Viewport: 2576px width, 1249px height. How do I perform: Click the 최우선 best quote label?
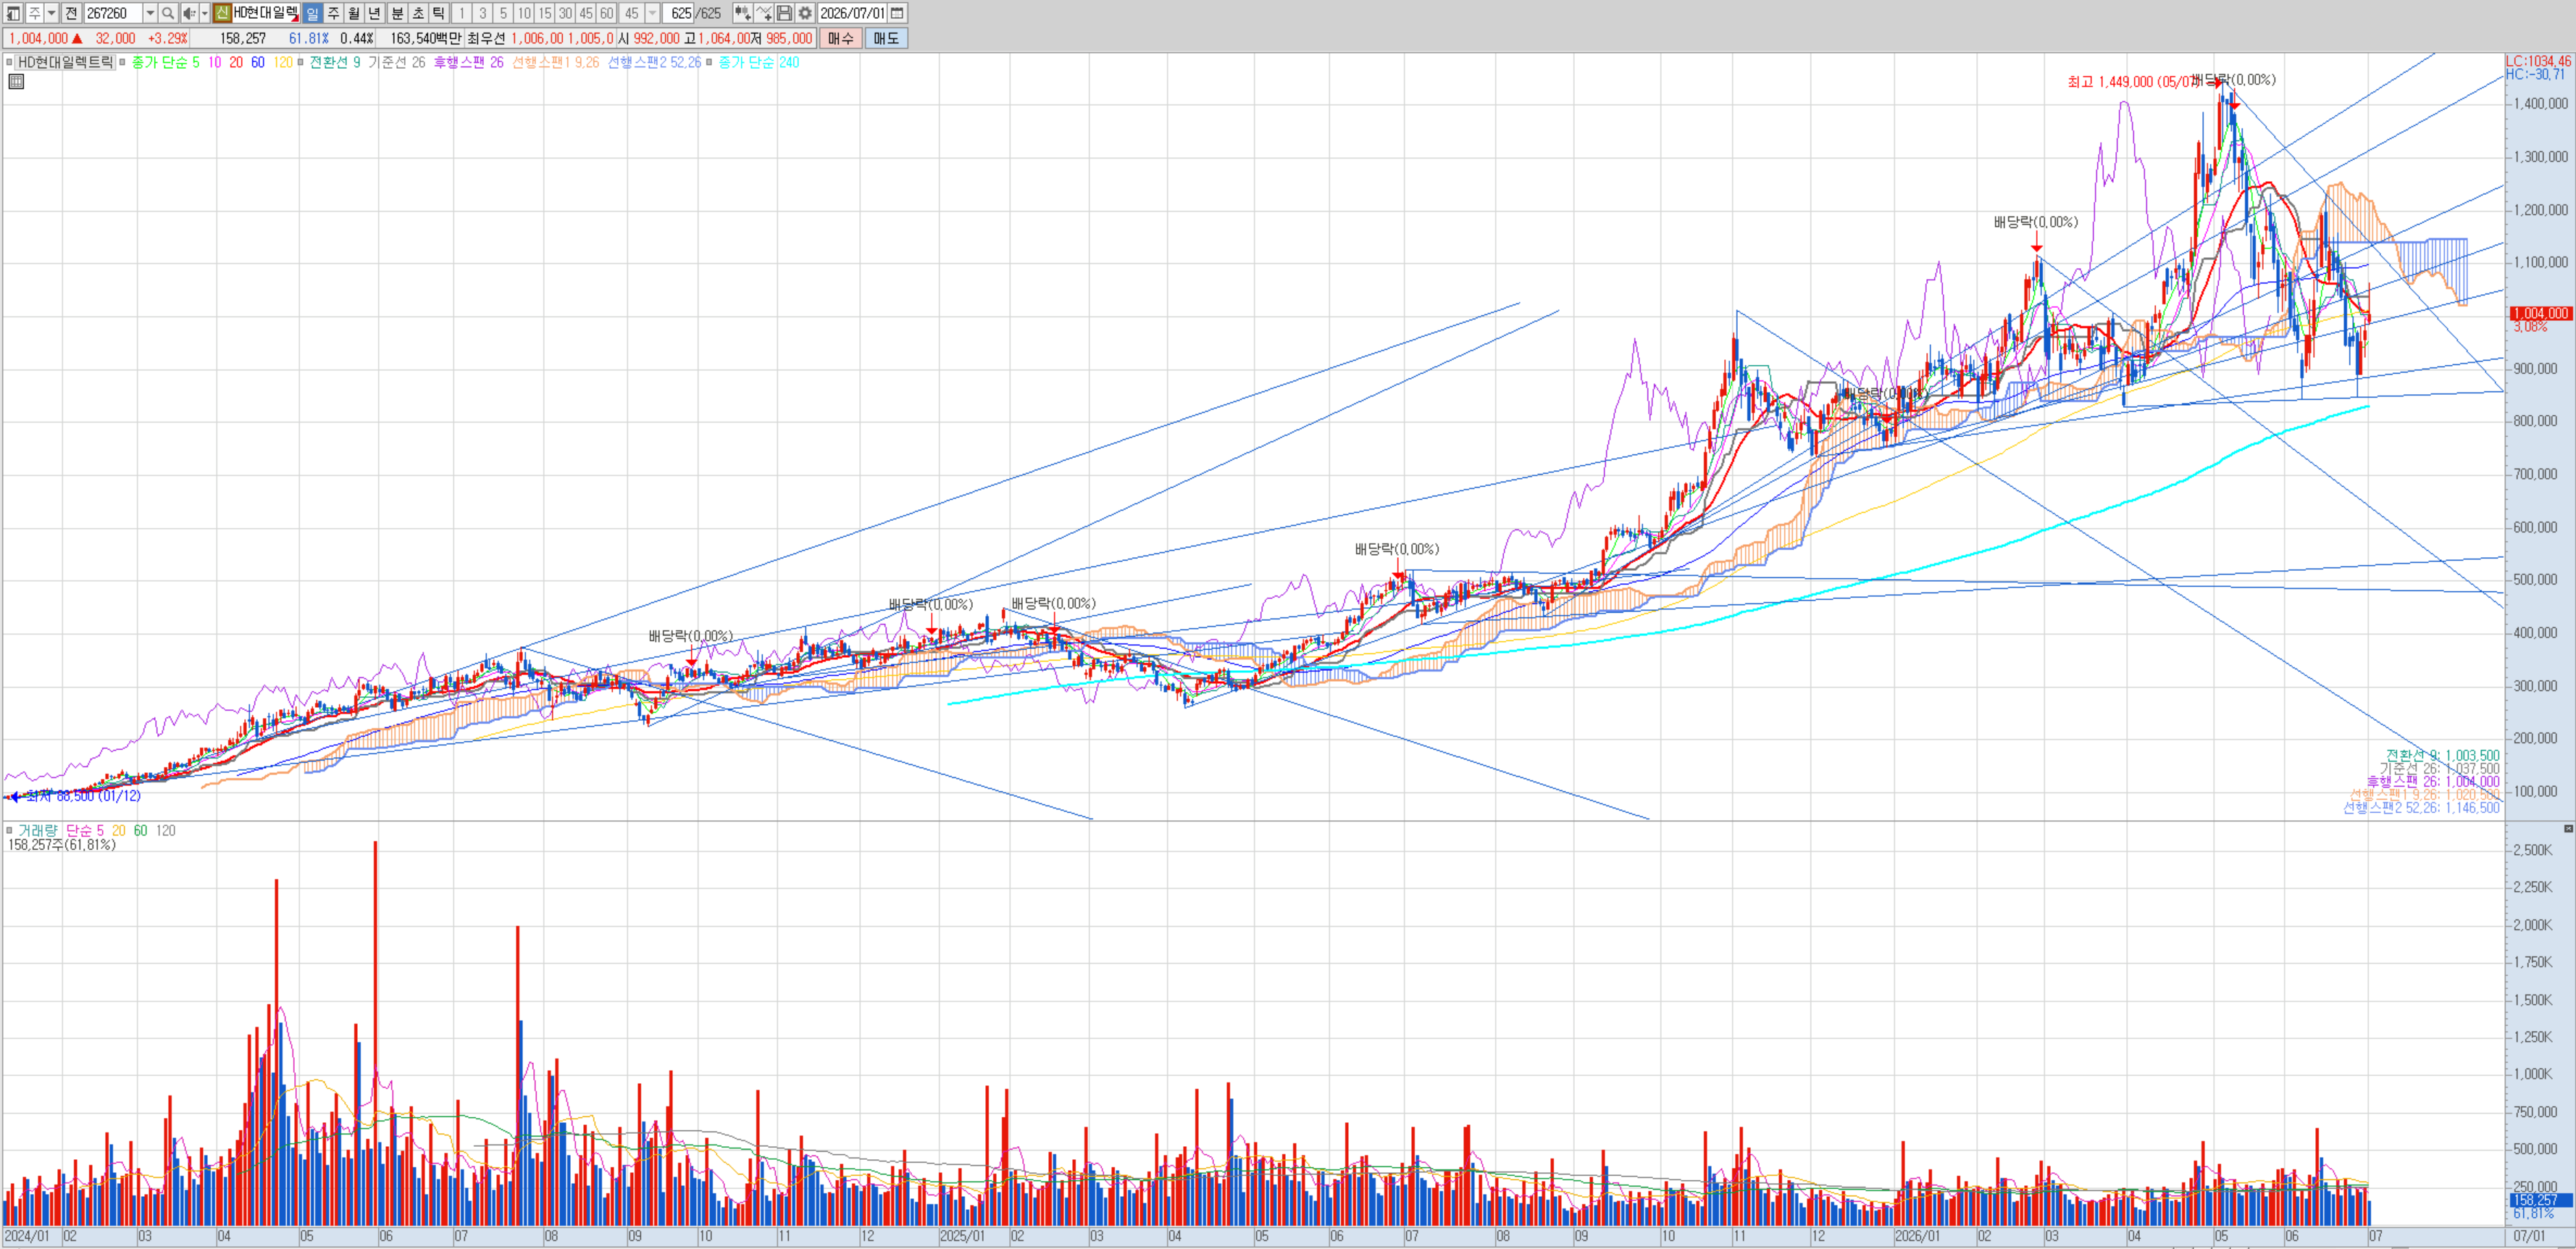487,38
